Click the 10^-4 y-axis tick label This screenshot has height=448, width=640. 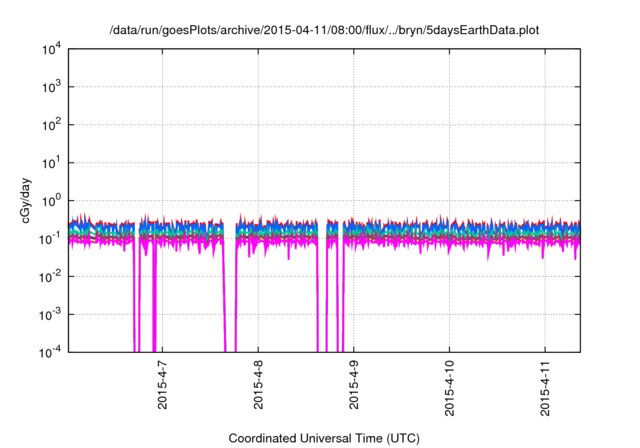(x=50, y=352)
